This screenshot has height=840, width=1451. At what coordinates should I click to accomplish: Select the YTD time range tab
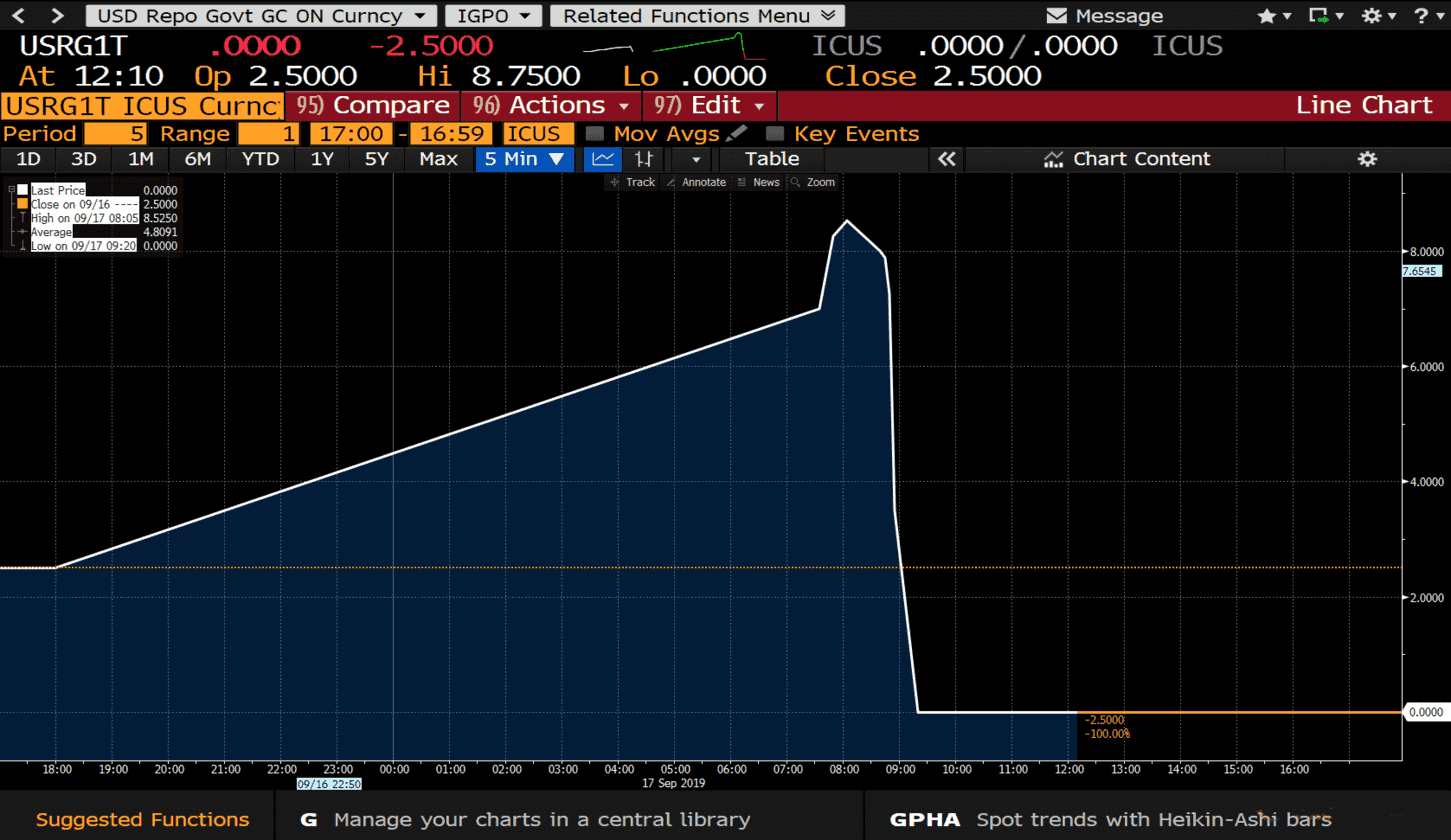pos(260,159)
